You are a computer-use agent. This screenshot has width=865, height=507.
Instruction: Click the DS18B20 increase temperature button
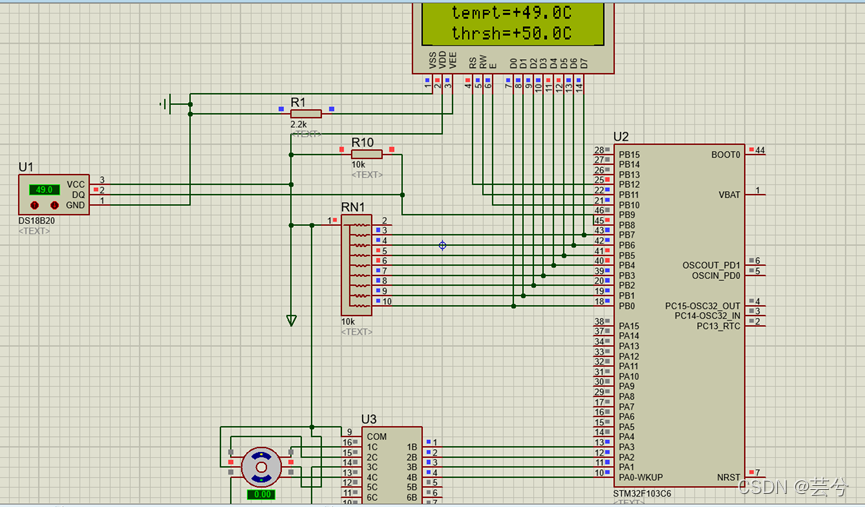(x=54, y=205)
